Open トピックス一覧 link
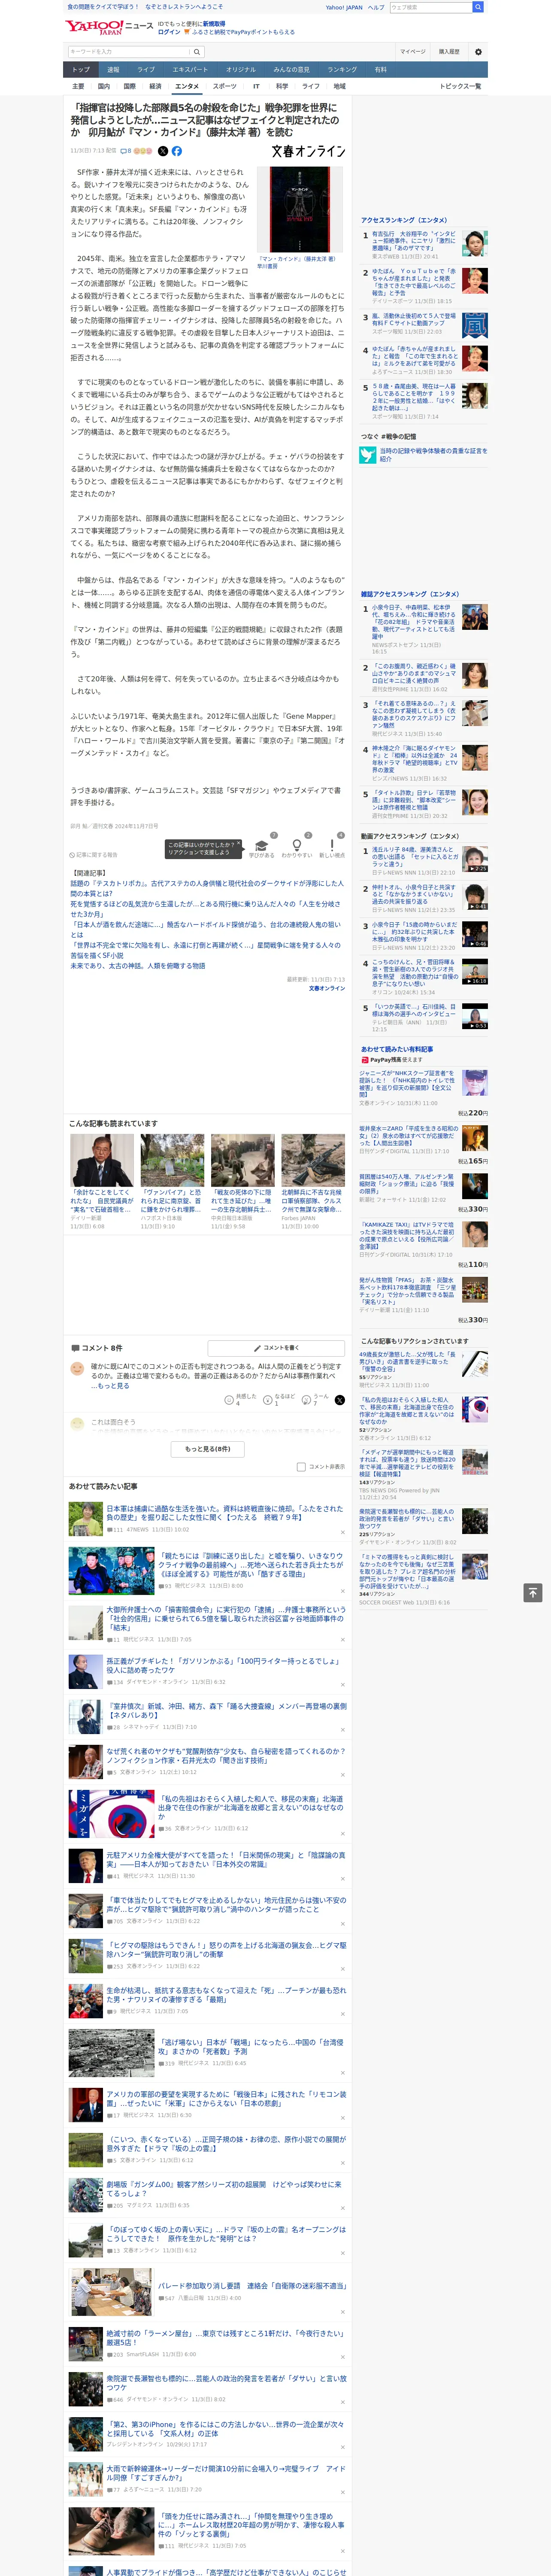The image size is (551, 2576). (460, 86)
